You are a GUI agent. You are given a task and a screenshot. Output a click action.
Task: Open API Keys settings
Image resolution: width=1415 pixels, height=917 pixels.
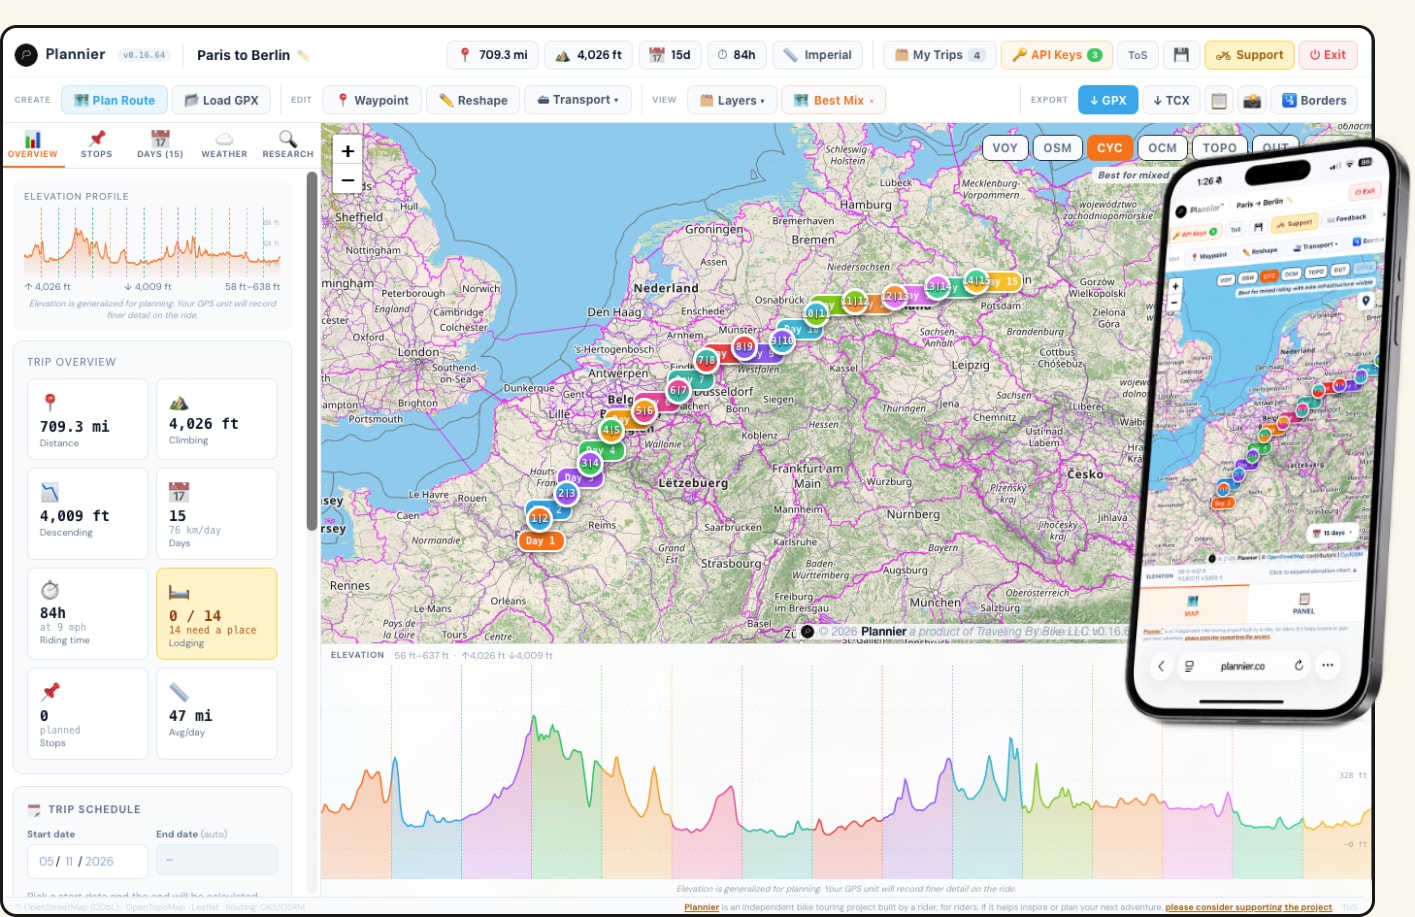(1056, 55)
